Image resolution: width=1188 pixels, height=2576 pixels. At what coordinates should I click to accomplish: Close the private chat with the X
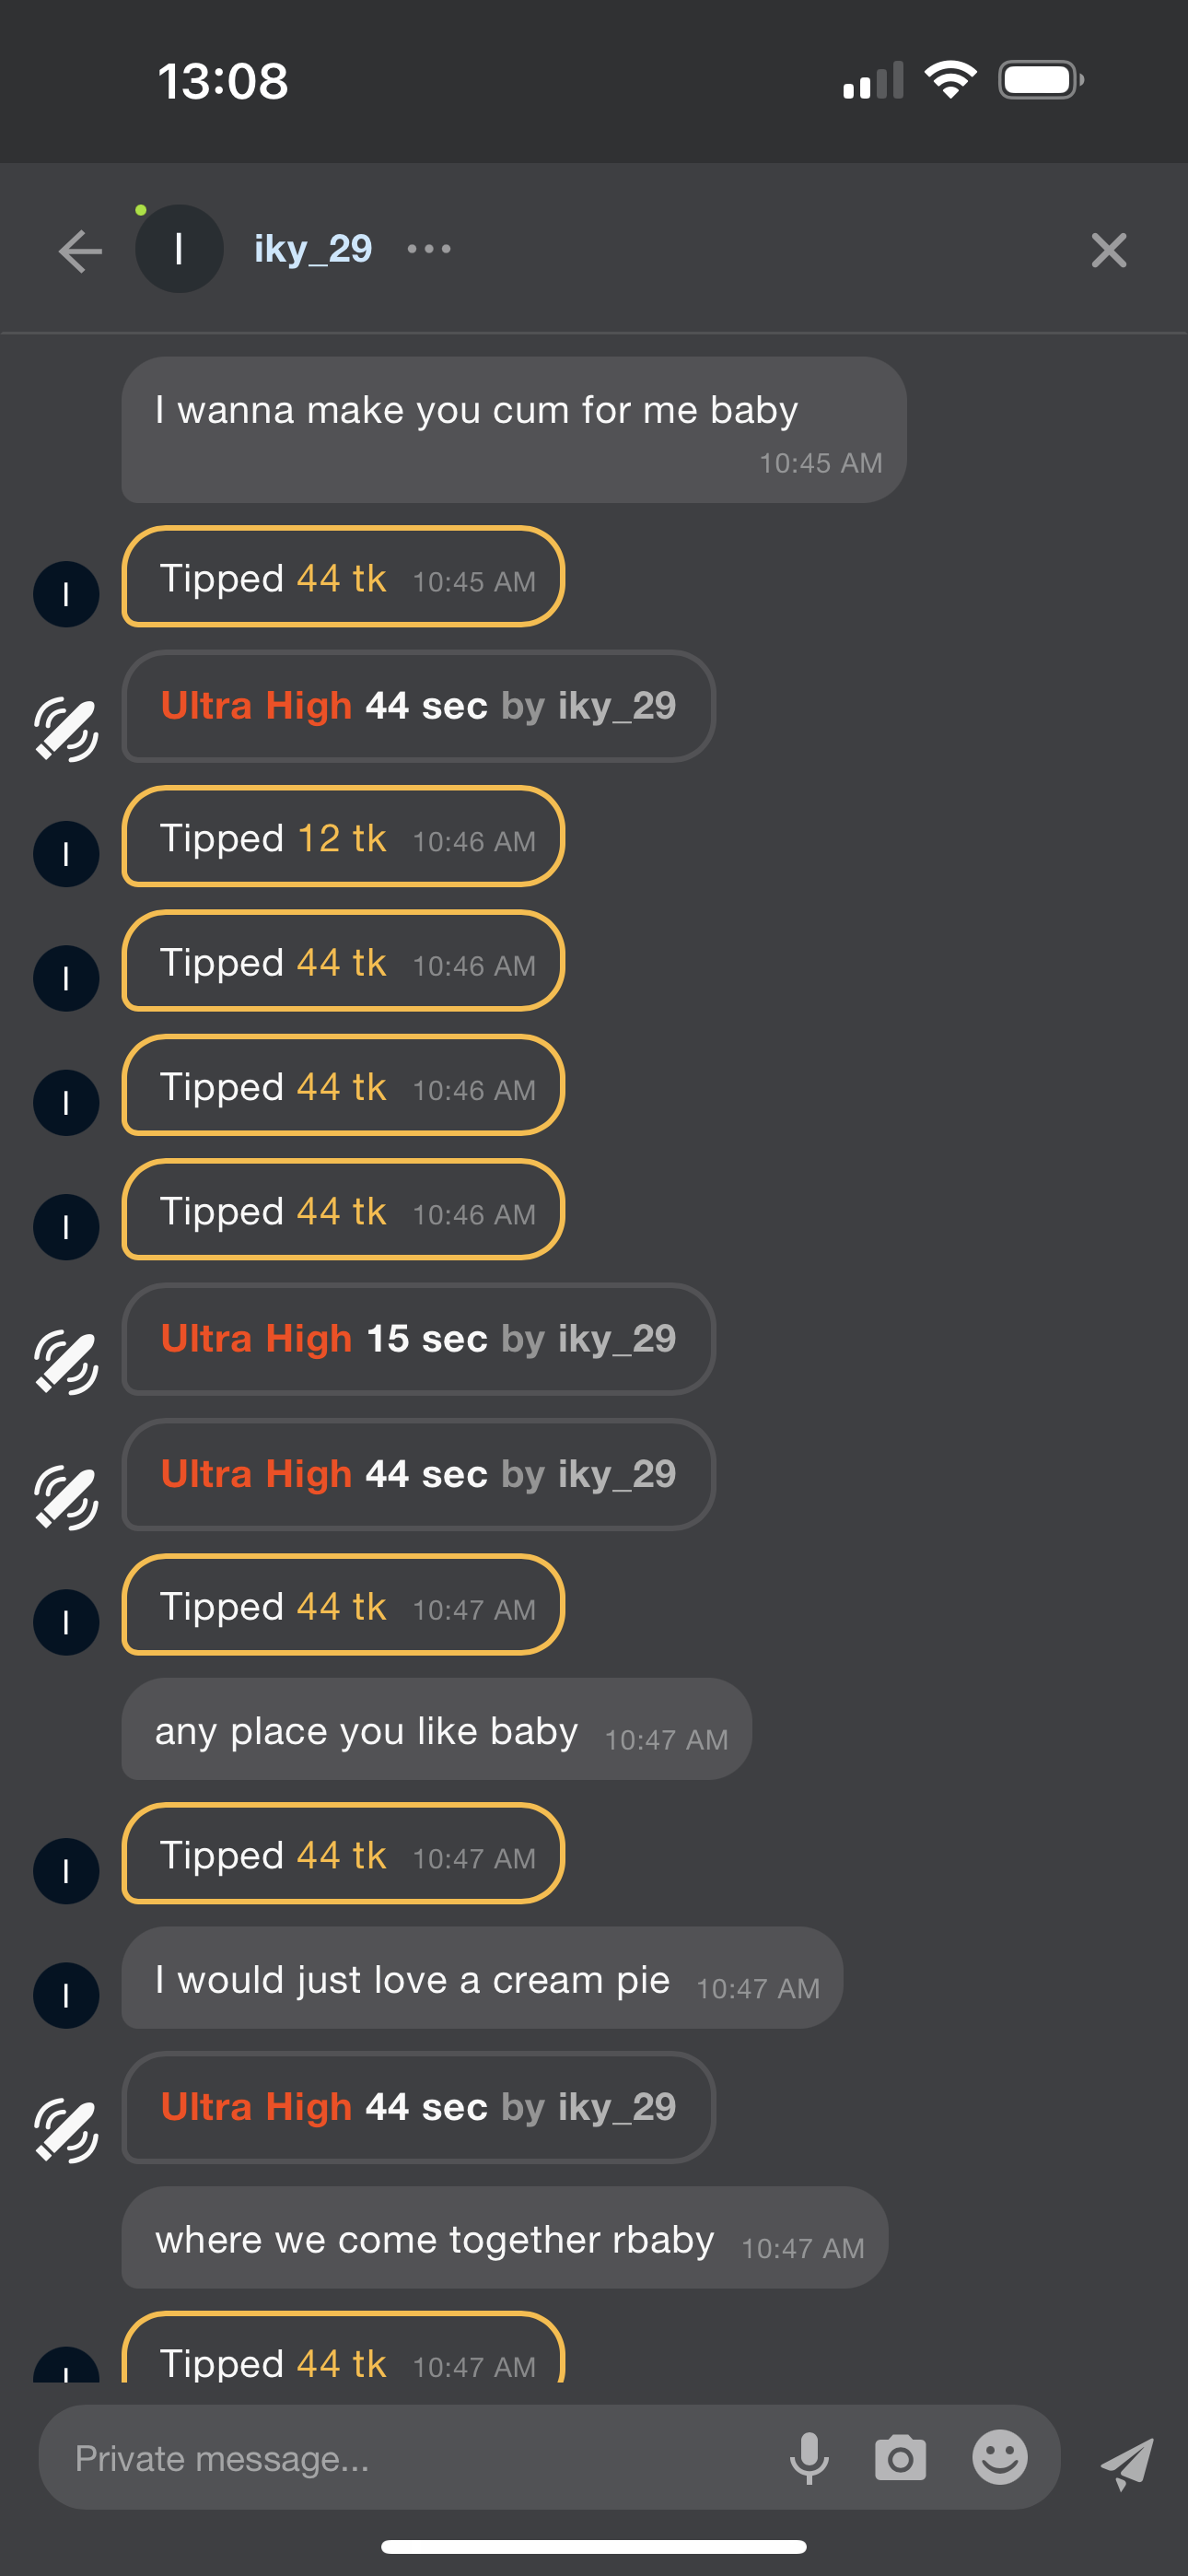click(1108, 250)
